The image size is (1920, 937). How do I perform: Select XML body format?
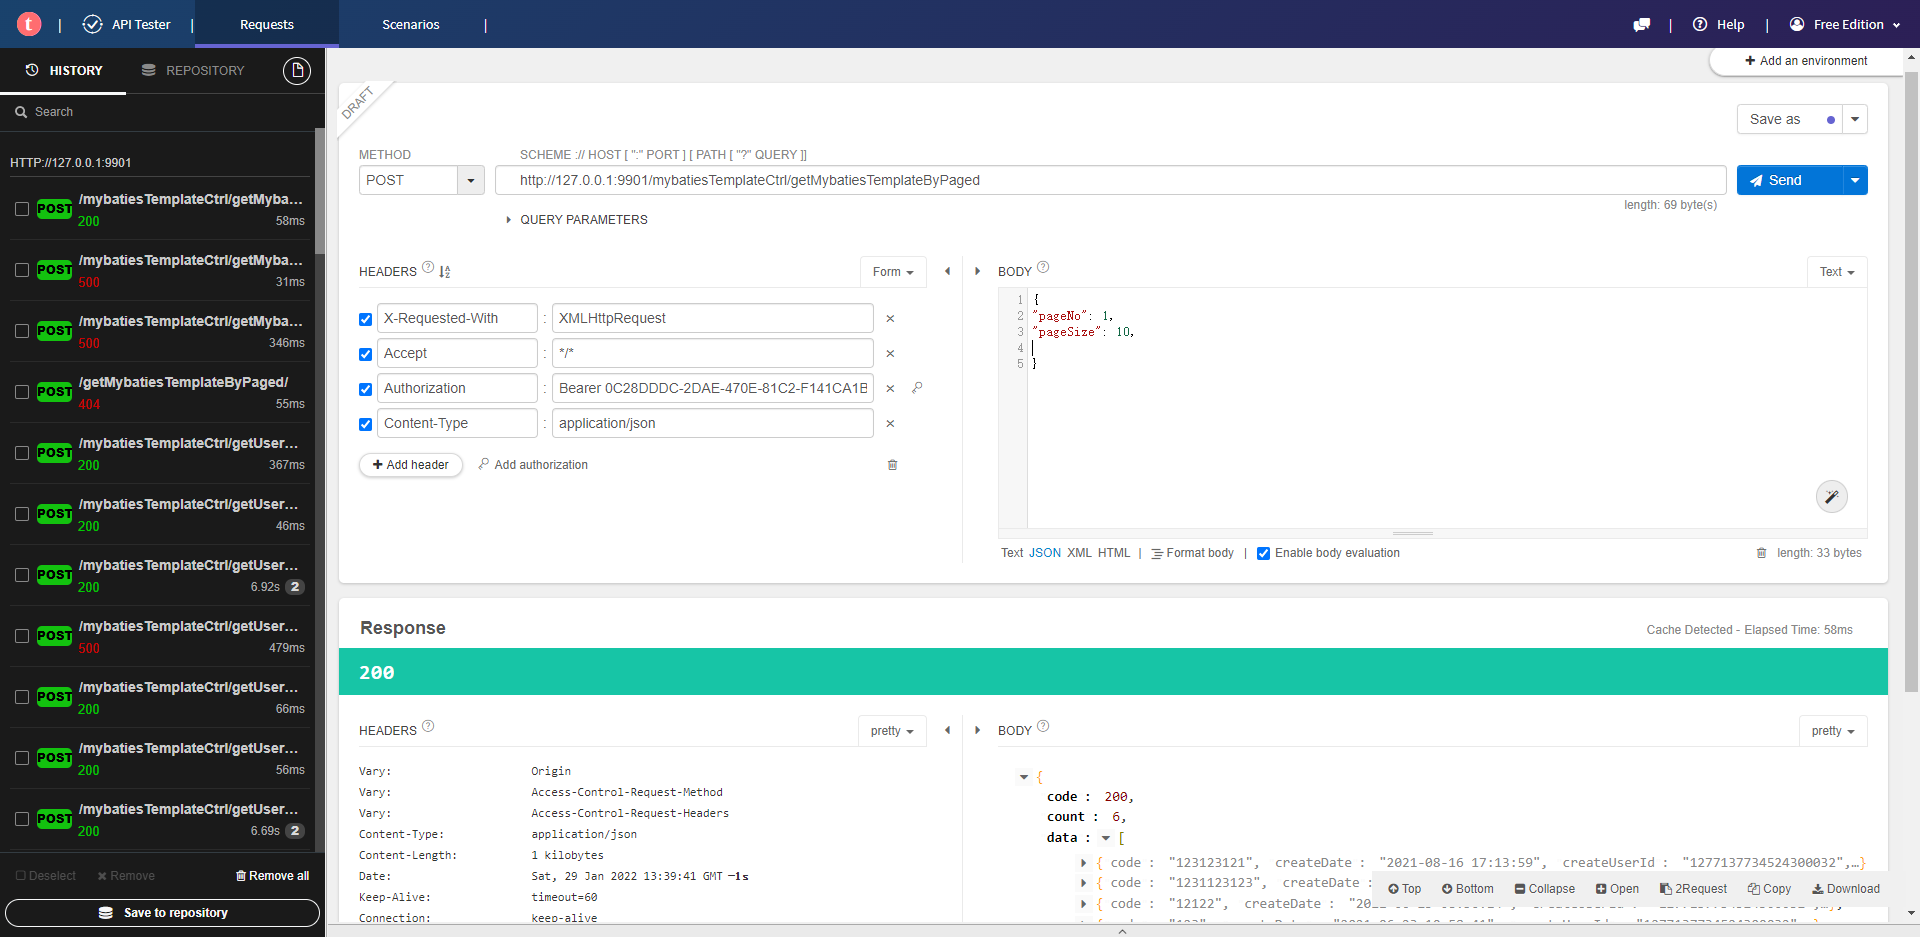(x=1079, y=553)
